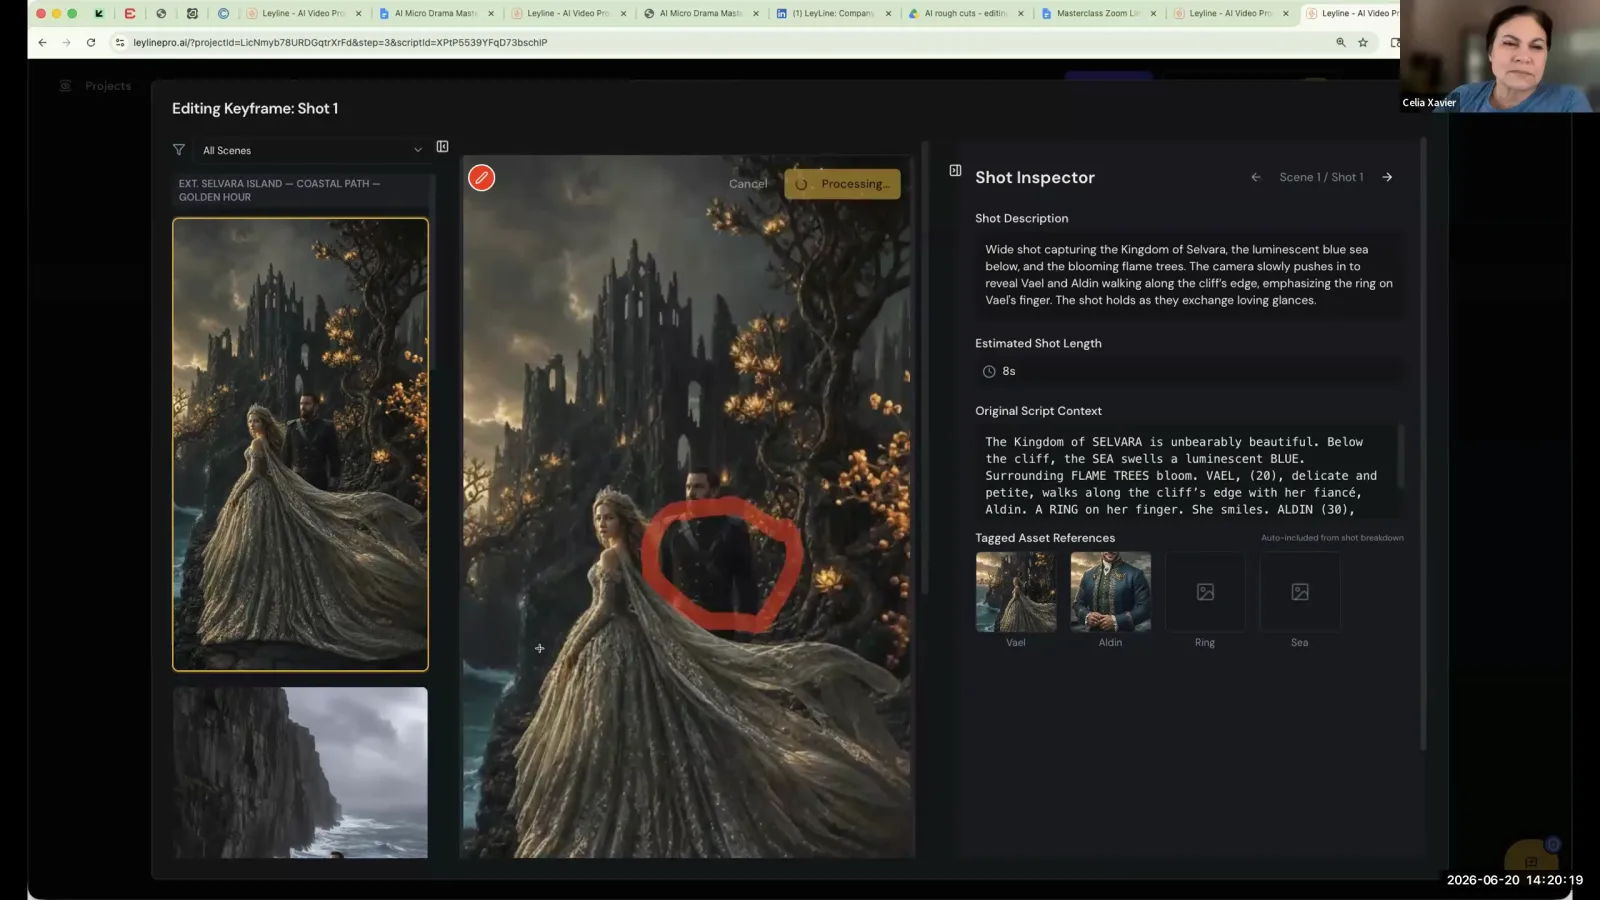
Task: Close the Masterclass Zoom tab
Action: click(x=1153, y=14)
